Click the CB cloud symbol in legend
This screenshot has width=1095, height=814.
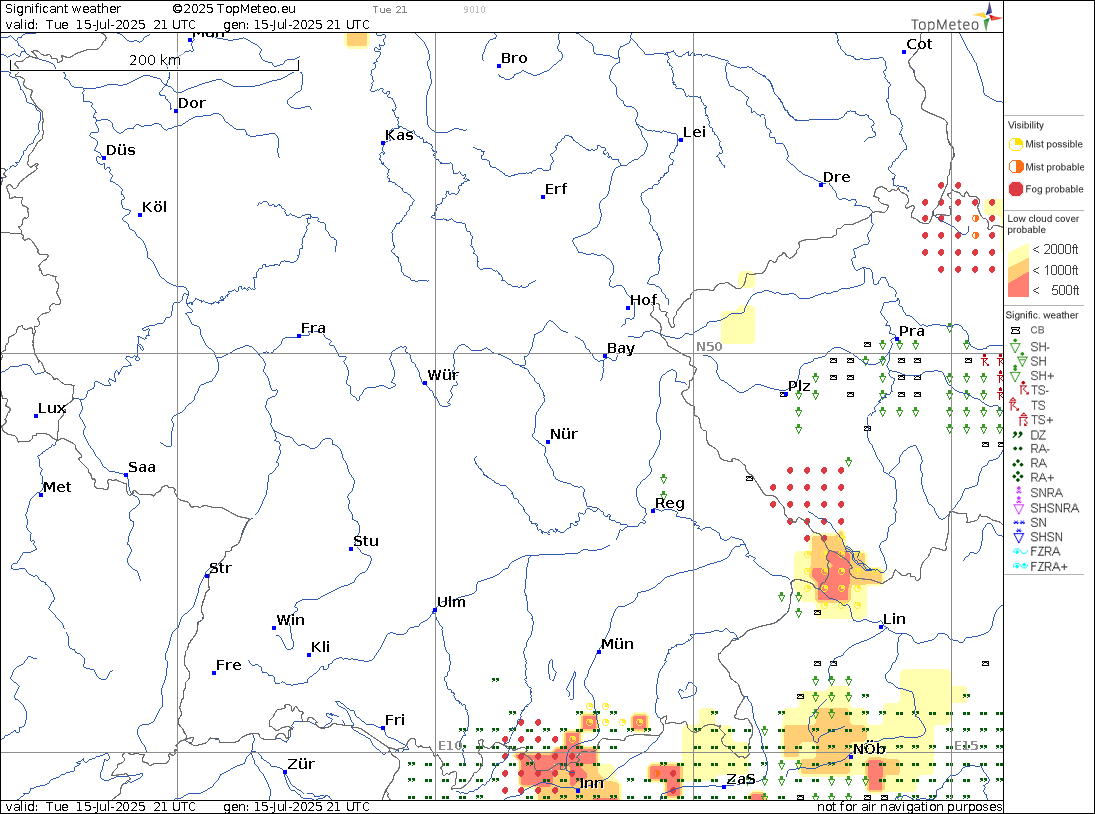[x=1016, y=330]
